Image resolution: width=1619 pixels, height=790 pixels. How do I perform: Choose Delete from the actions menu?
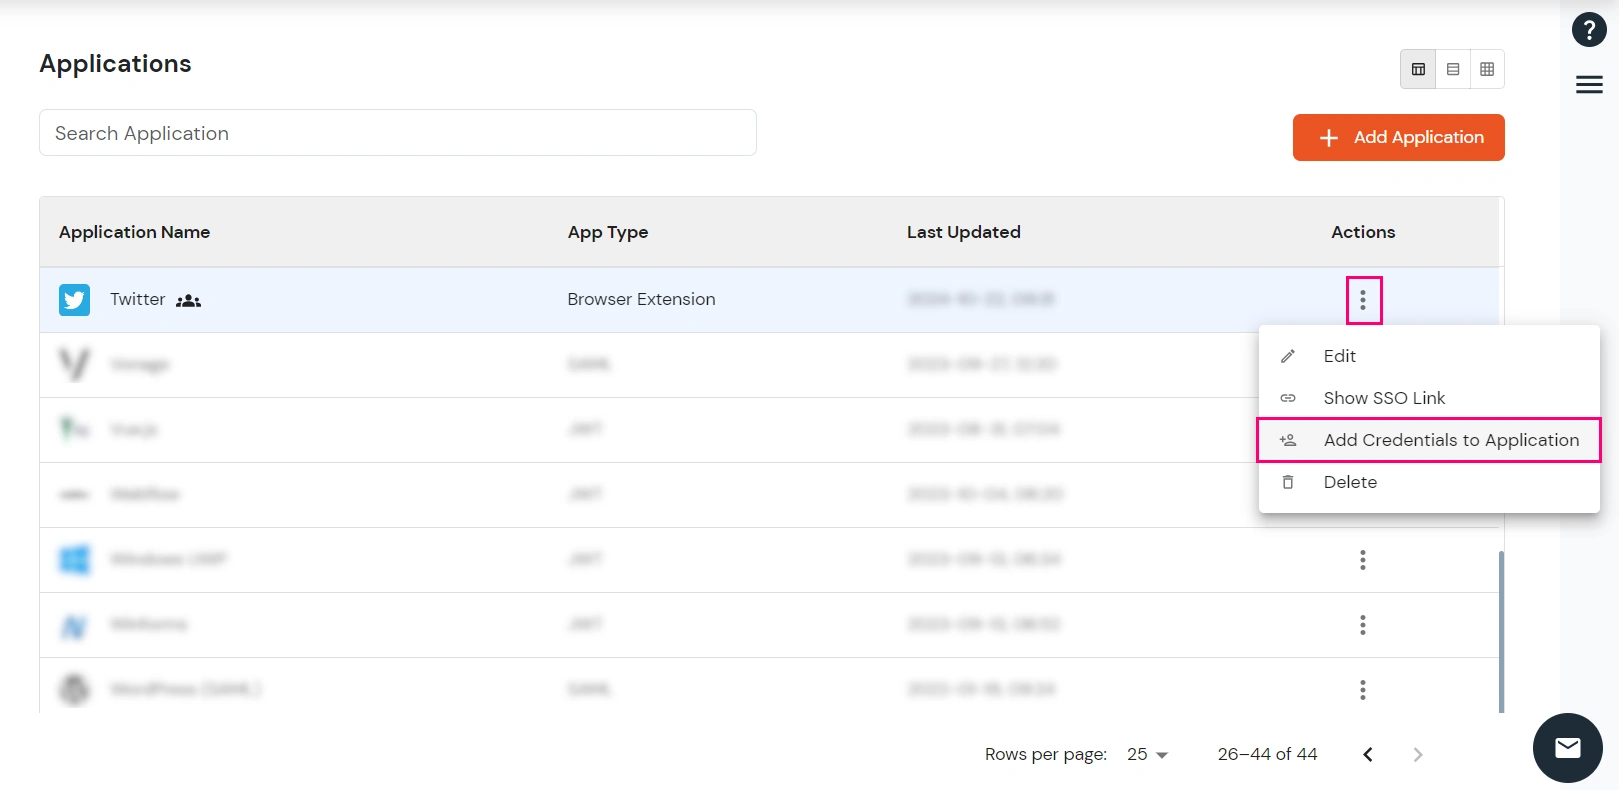(1429, 482)
